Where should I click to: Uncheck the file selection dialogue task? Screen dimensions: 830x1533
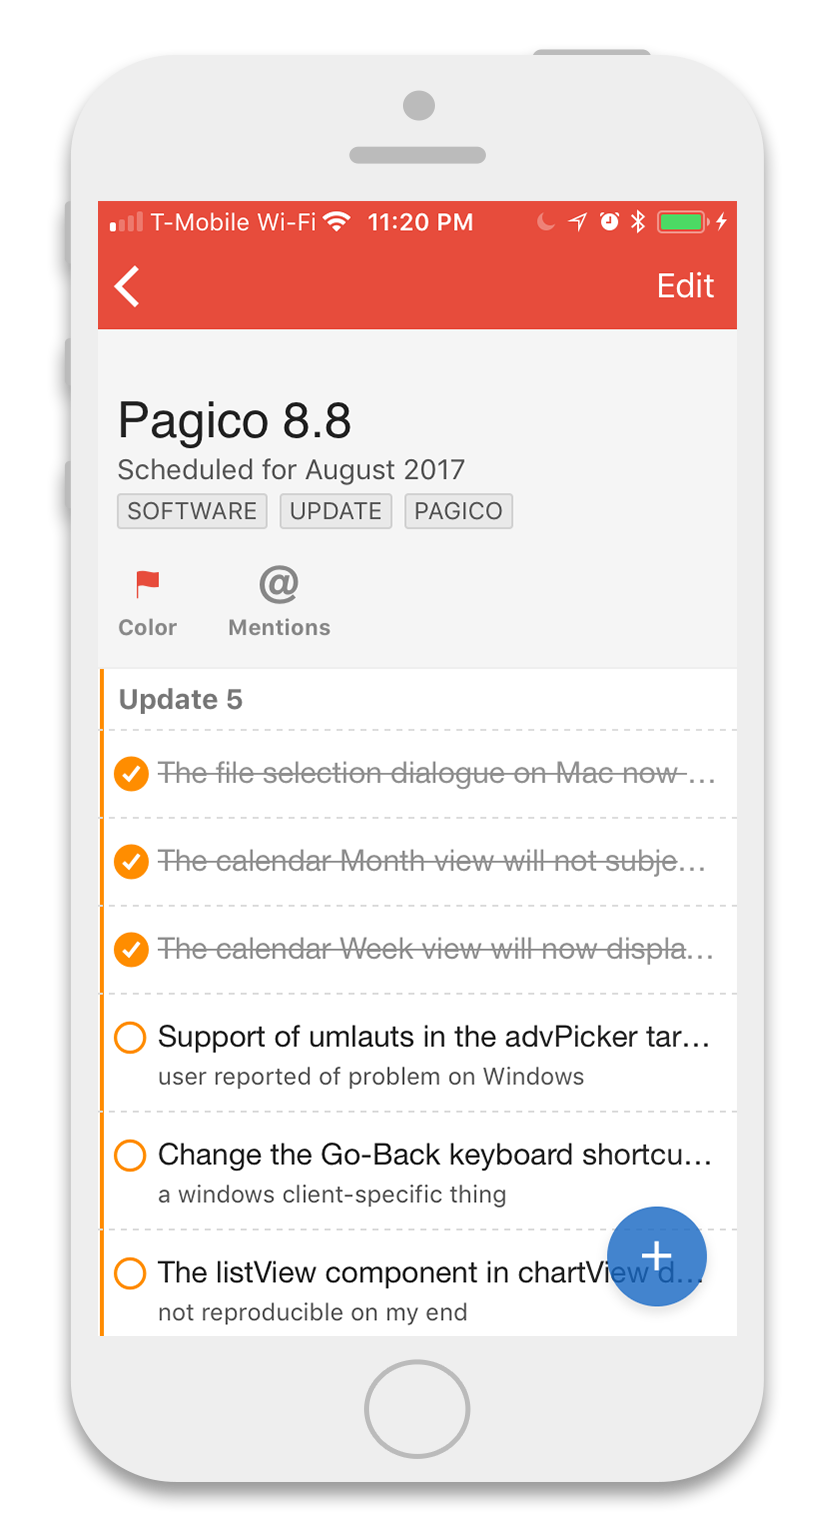coord(131,774)
